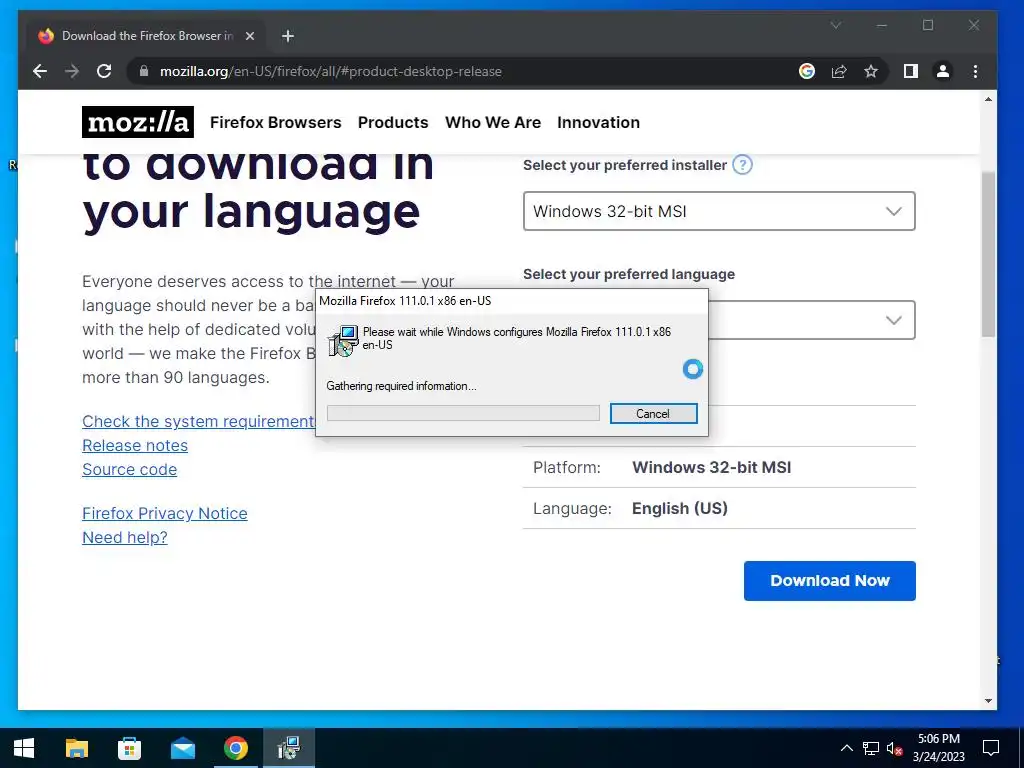This screenshot has width=1024, height=768.
Task: Click the installer dialog title bar
Action: [x=512, y=301]
